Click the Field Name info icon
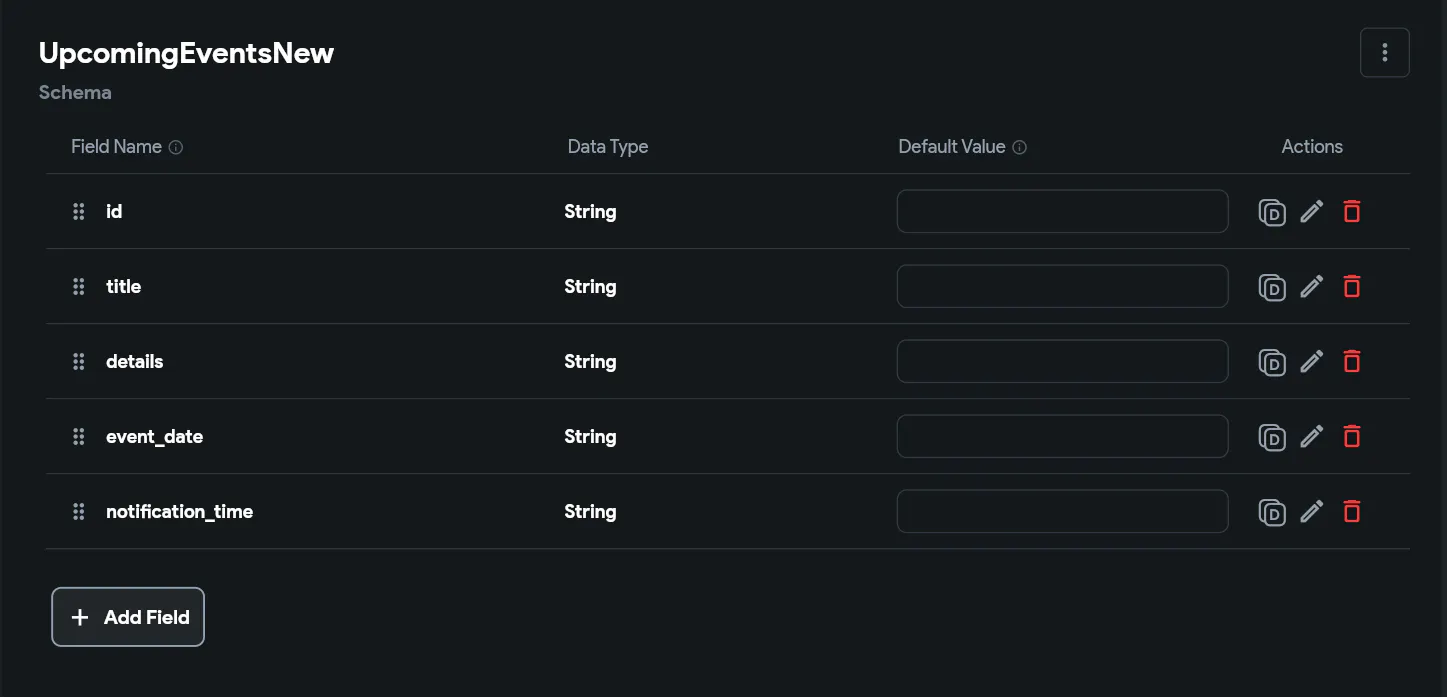Viewport: 1447px width, 697px height. (x=176, y=147)
